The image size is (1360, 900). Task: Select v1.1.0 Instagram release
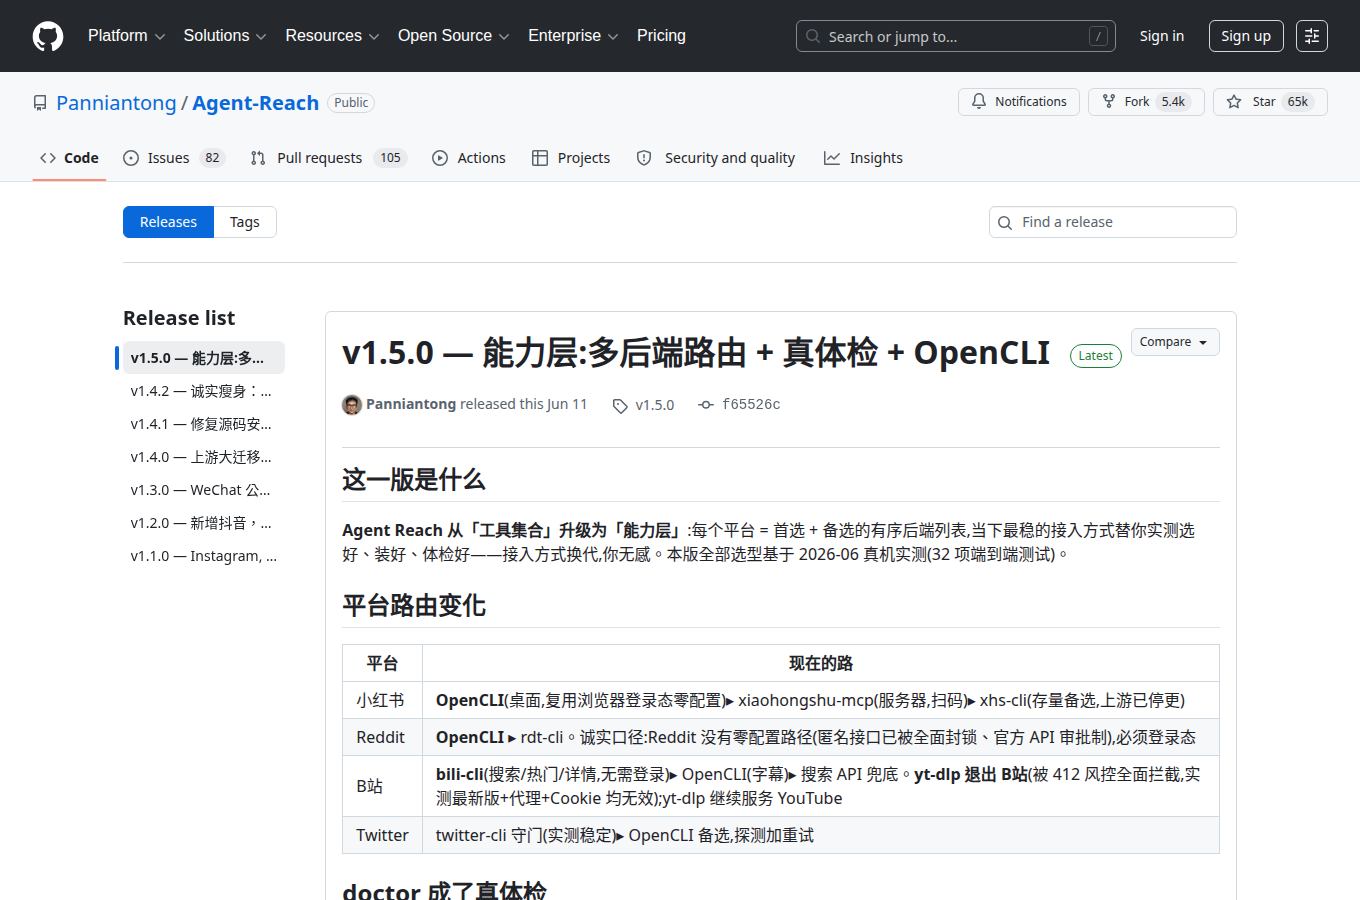point(204,556)
